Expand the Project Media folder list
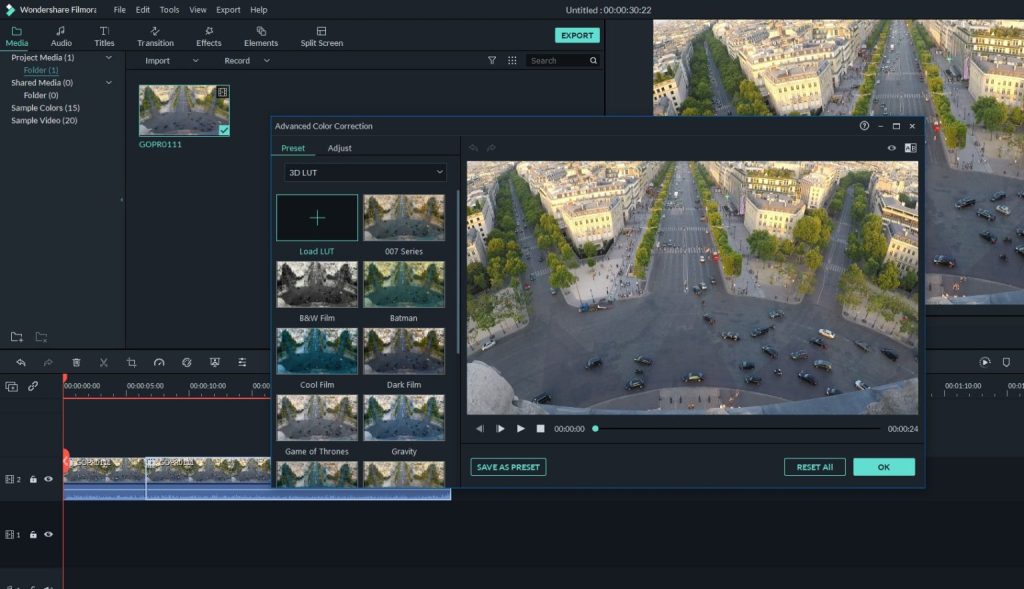 pos(108,57)
